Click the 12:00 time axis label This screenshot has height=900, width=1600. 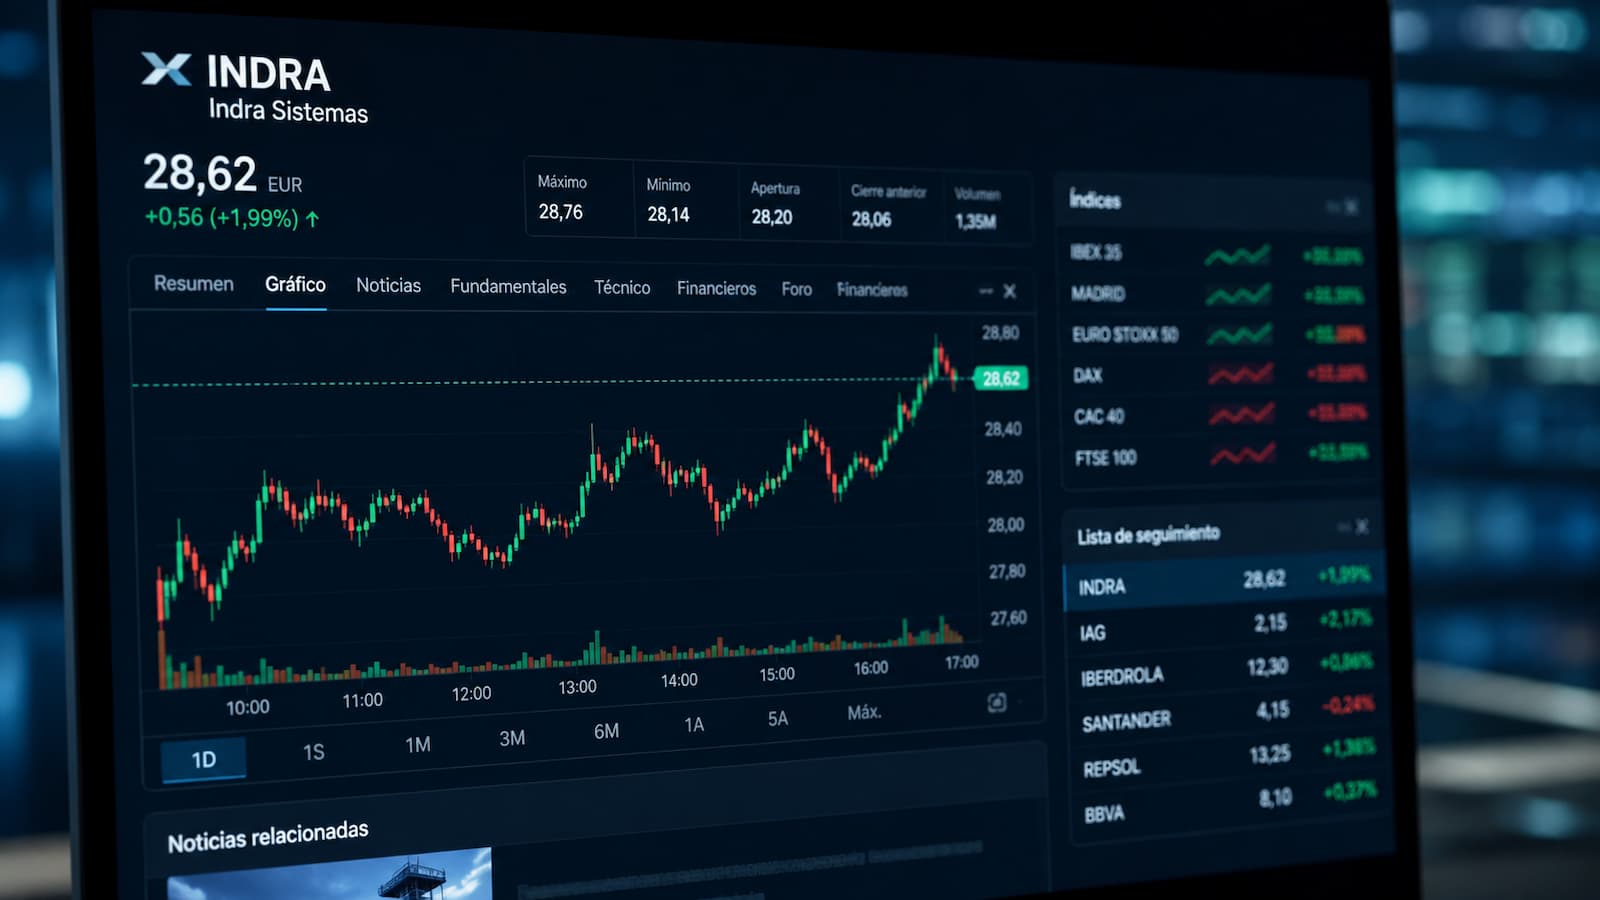(x=472, y=693)
